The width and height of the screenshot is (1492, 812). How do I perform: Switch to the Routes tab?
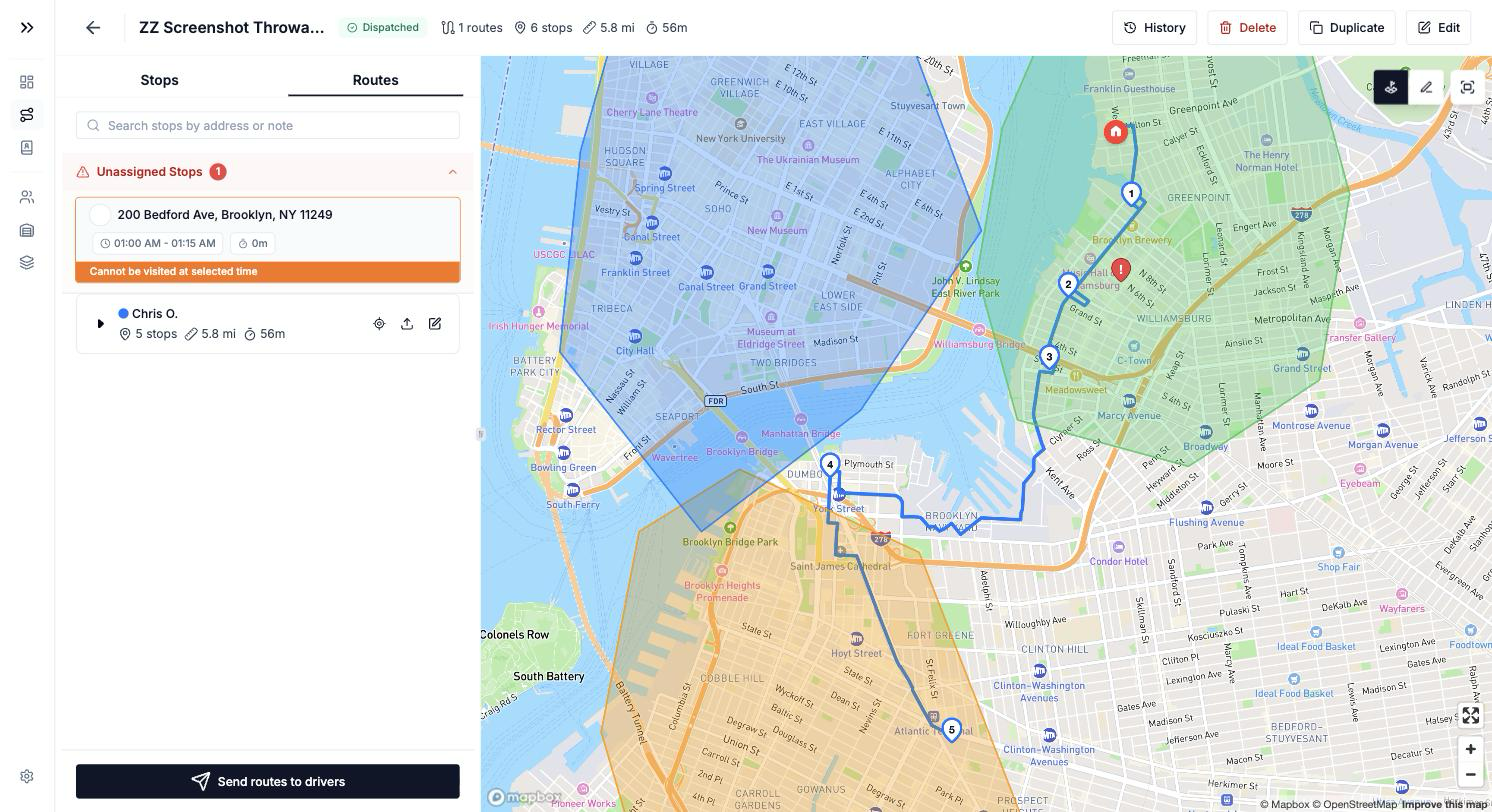click(375, 80)
